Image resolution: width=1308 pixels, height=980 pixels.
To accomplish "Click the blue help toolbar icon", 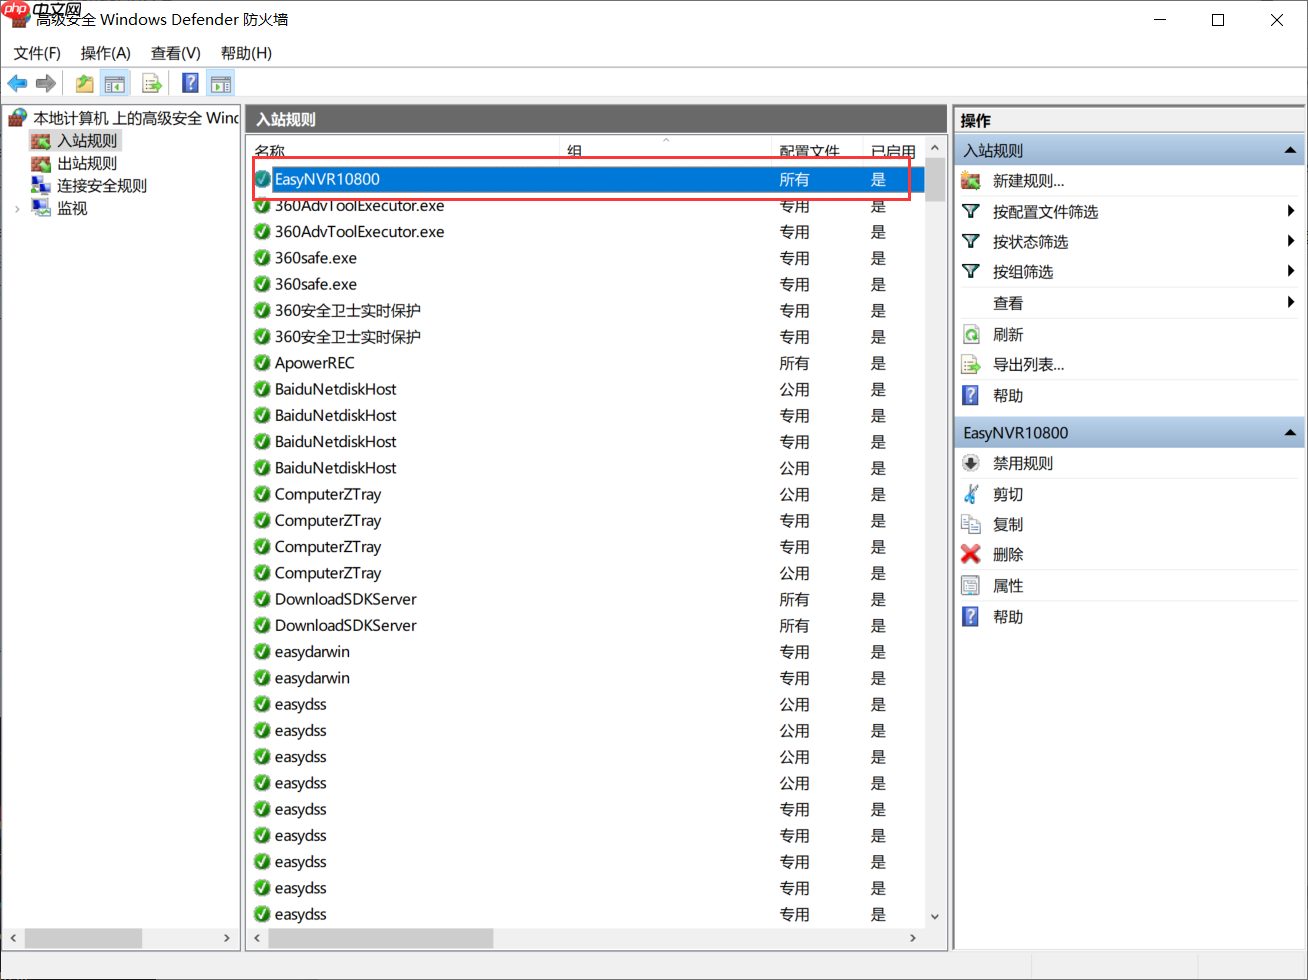I will (x=190, y=83).
